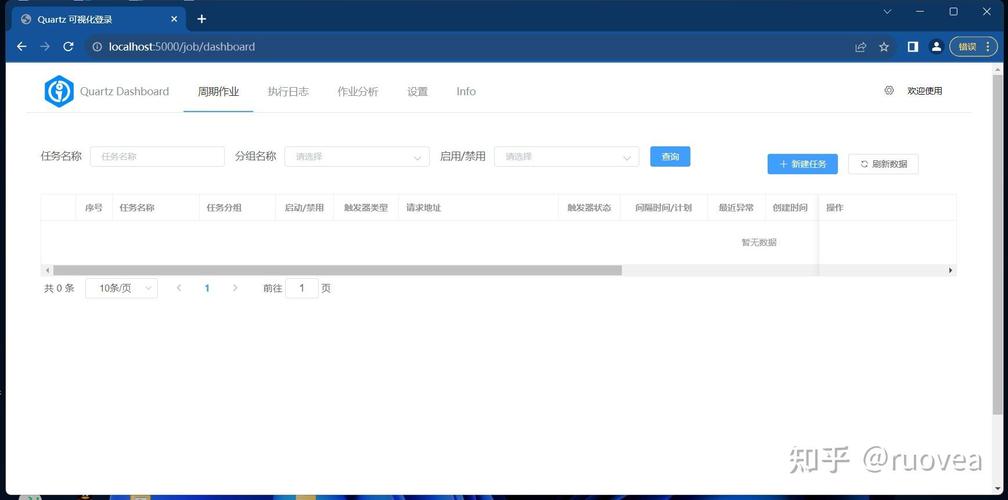Screen dimensions: 1008x500
Task: Click the browser address bar URL
Action: pyautogui.click(x=182, y=46)
